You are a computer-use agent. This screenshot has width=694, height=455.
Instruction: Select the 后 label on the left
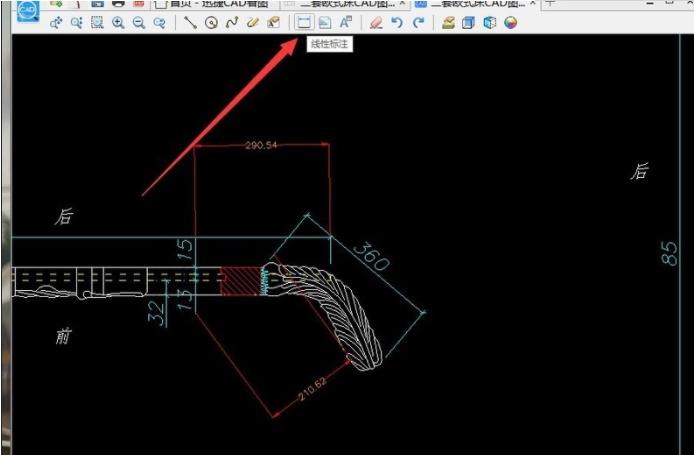click(x=64, y=217)
